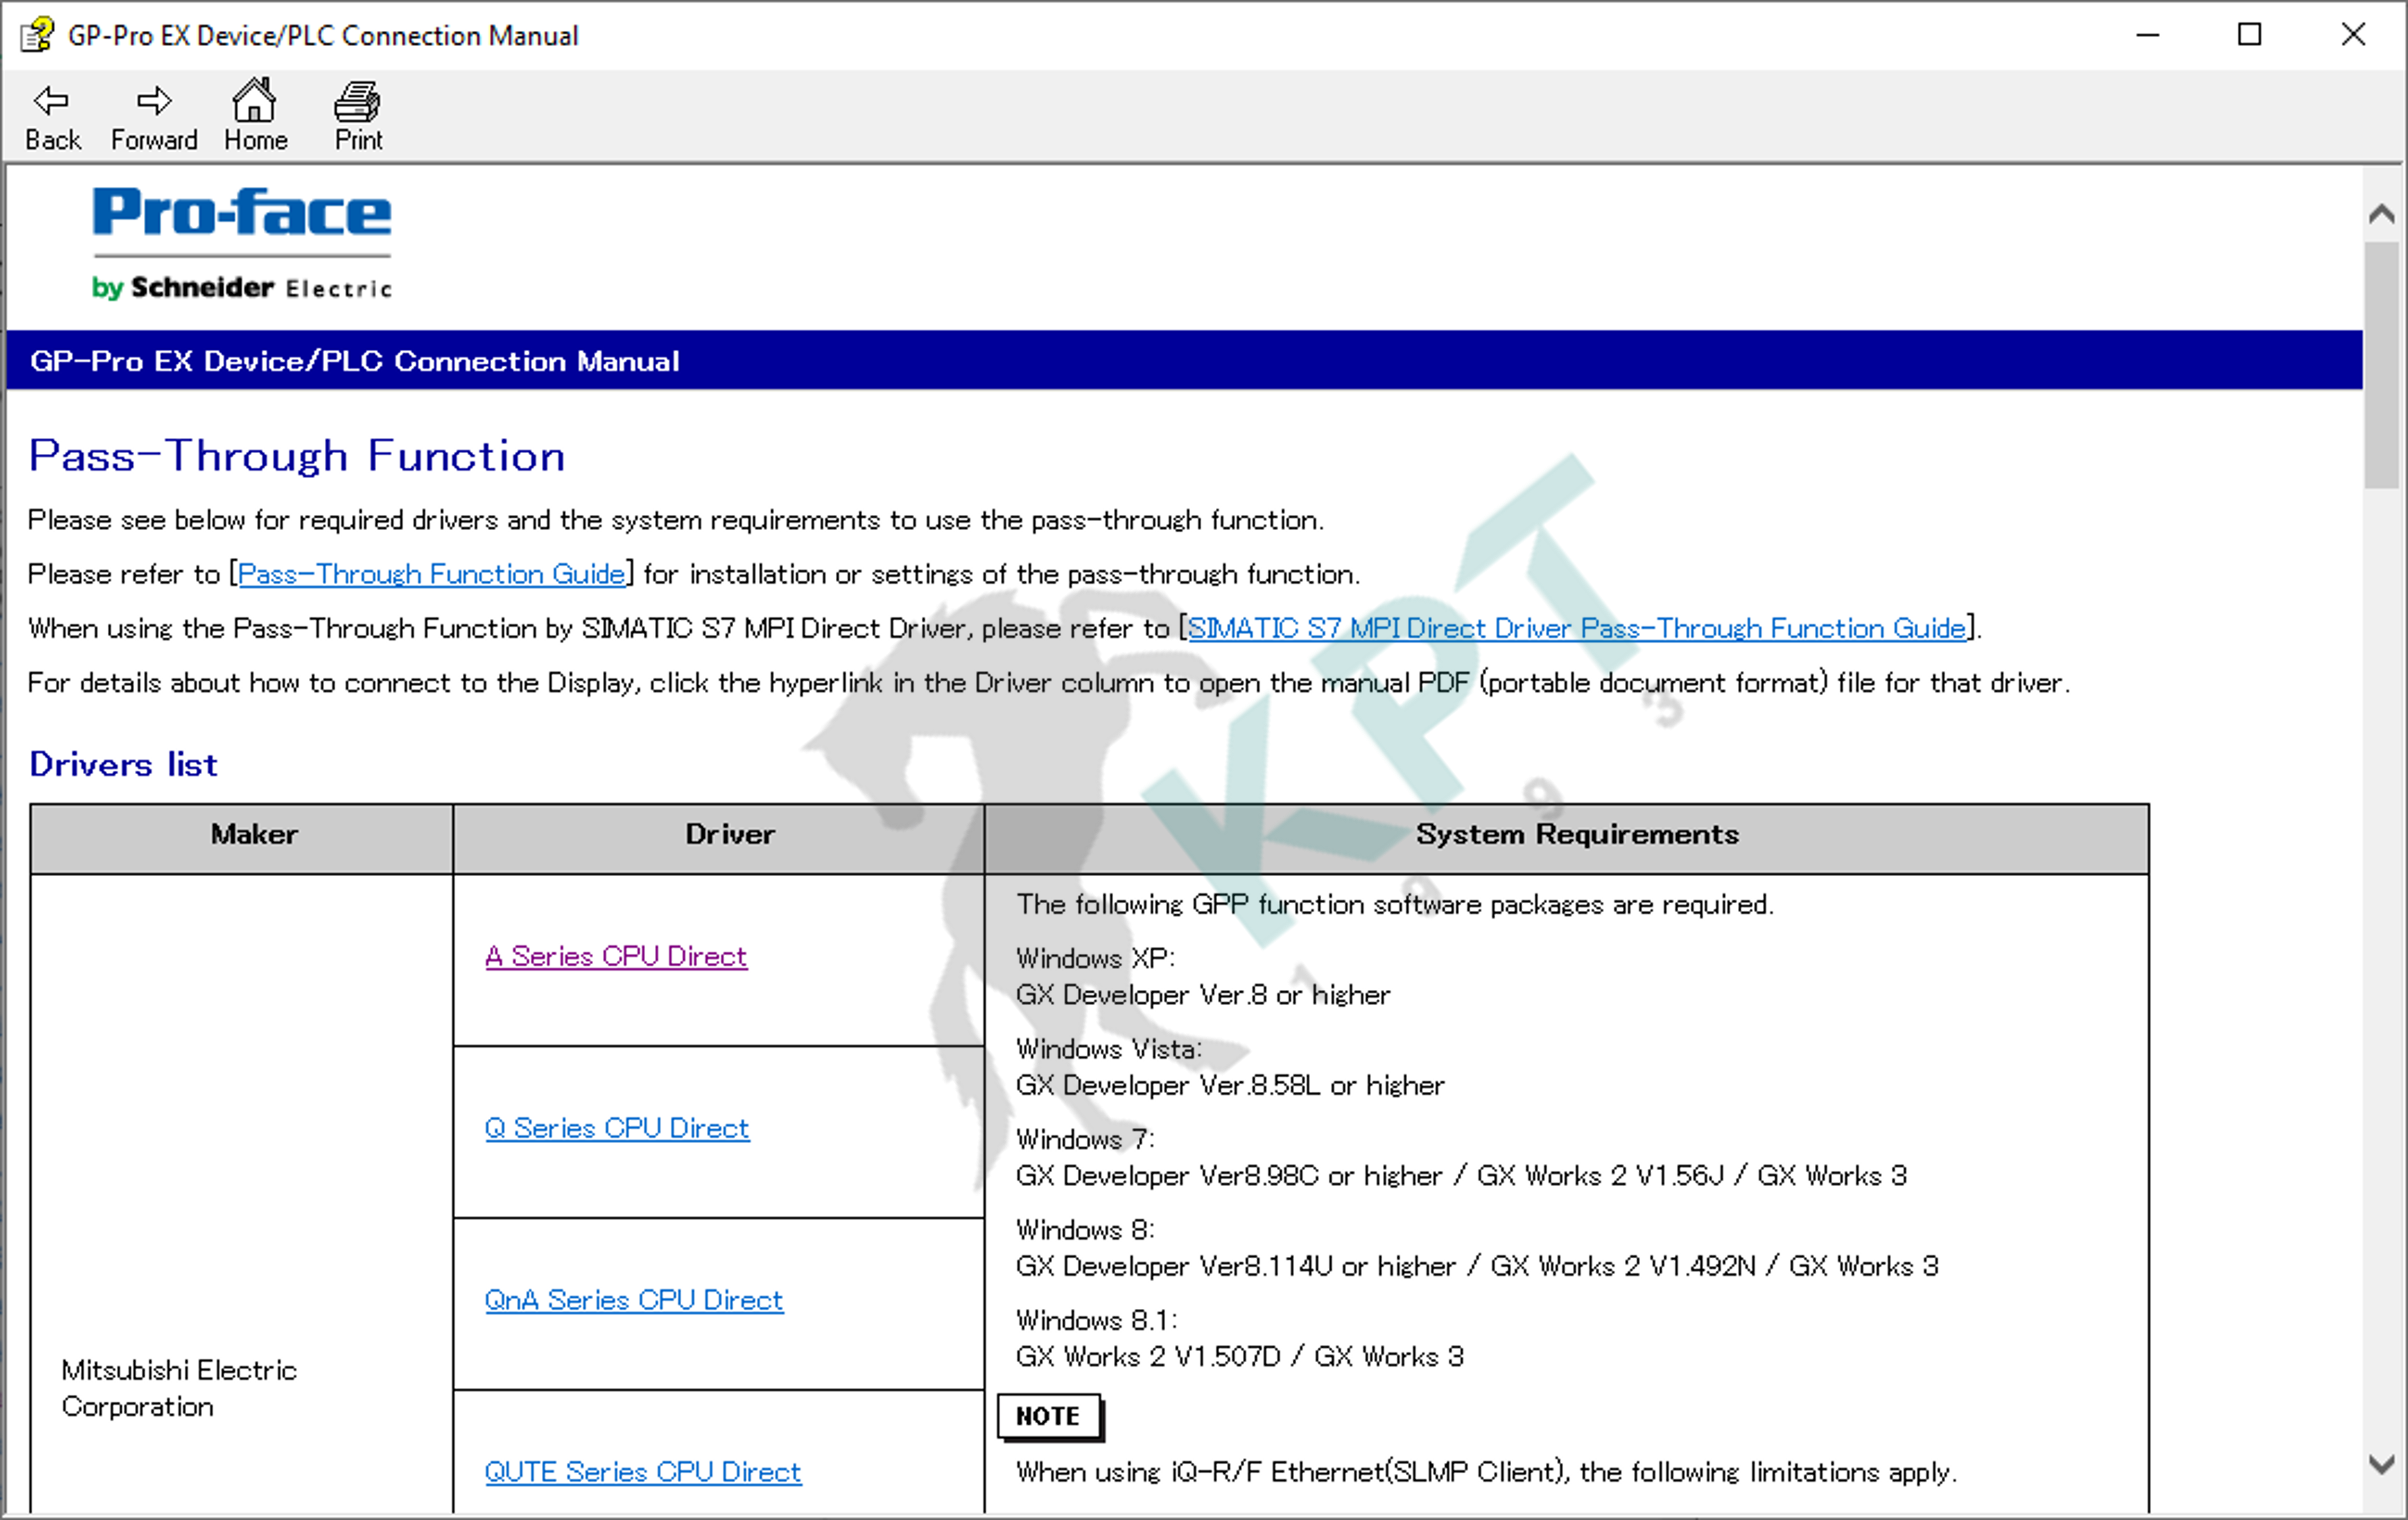This screenshot has height=1520, width=2408.
Task: Click the text GX Works 2 V1.507D / GX Works 3
Action: pos(1240,1357)
